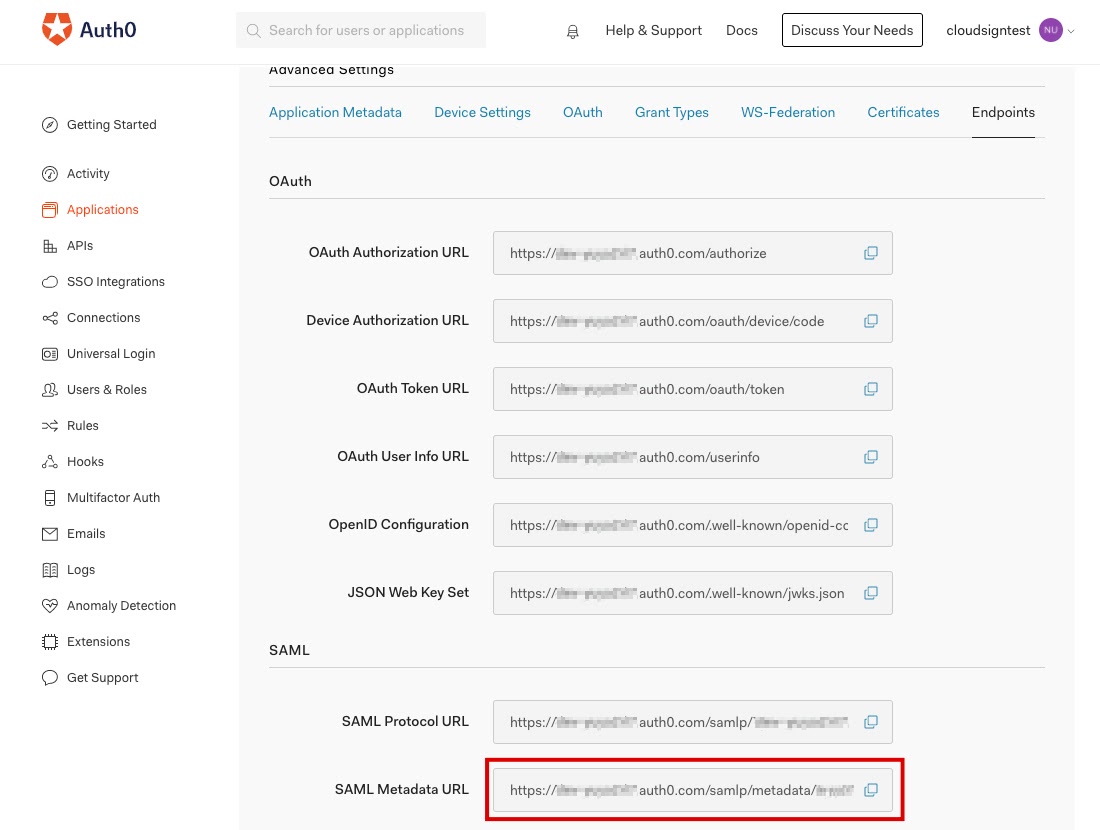Copy the JSON Web Key Set URL
1100x830 pixels.
(x=871, y=594)
